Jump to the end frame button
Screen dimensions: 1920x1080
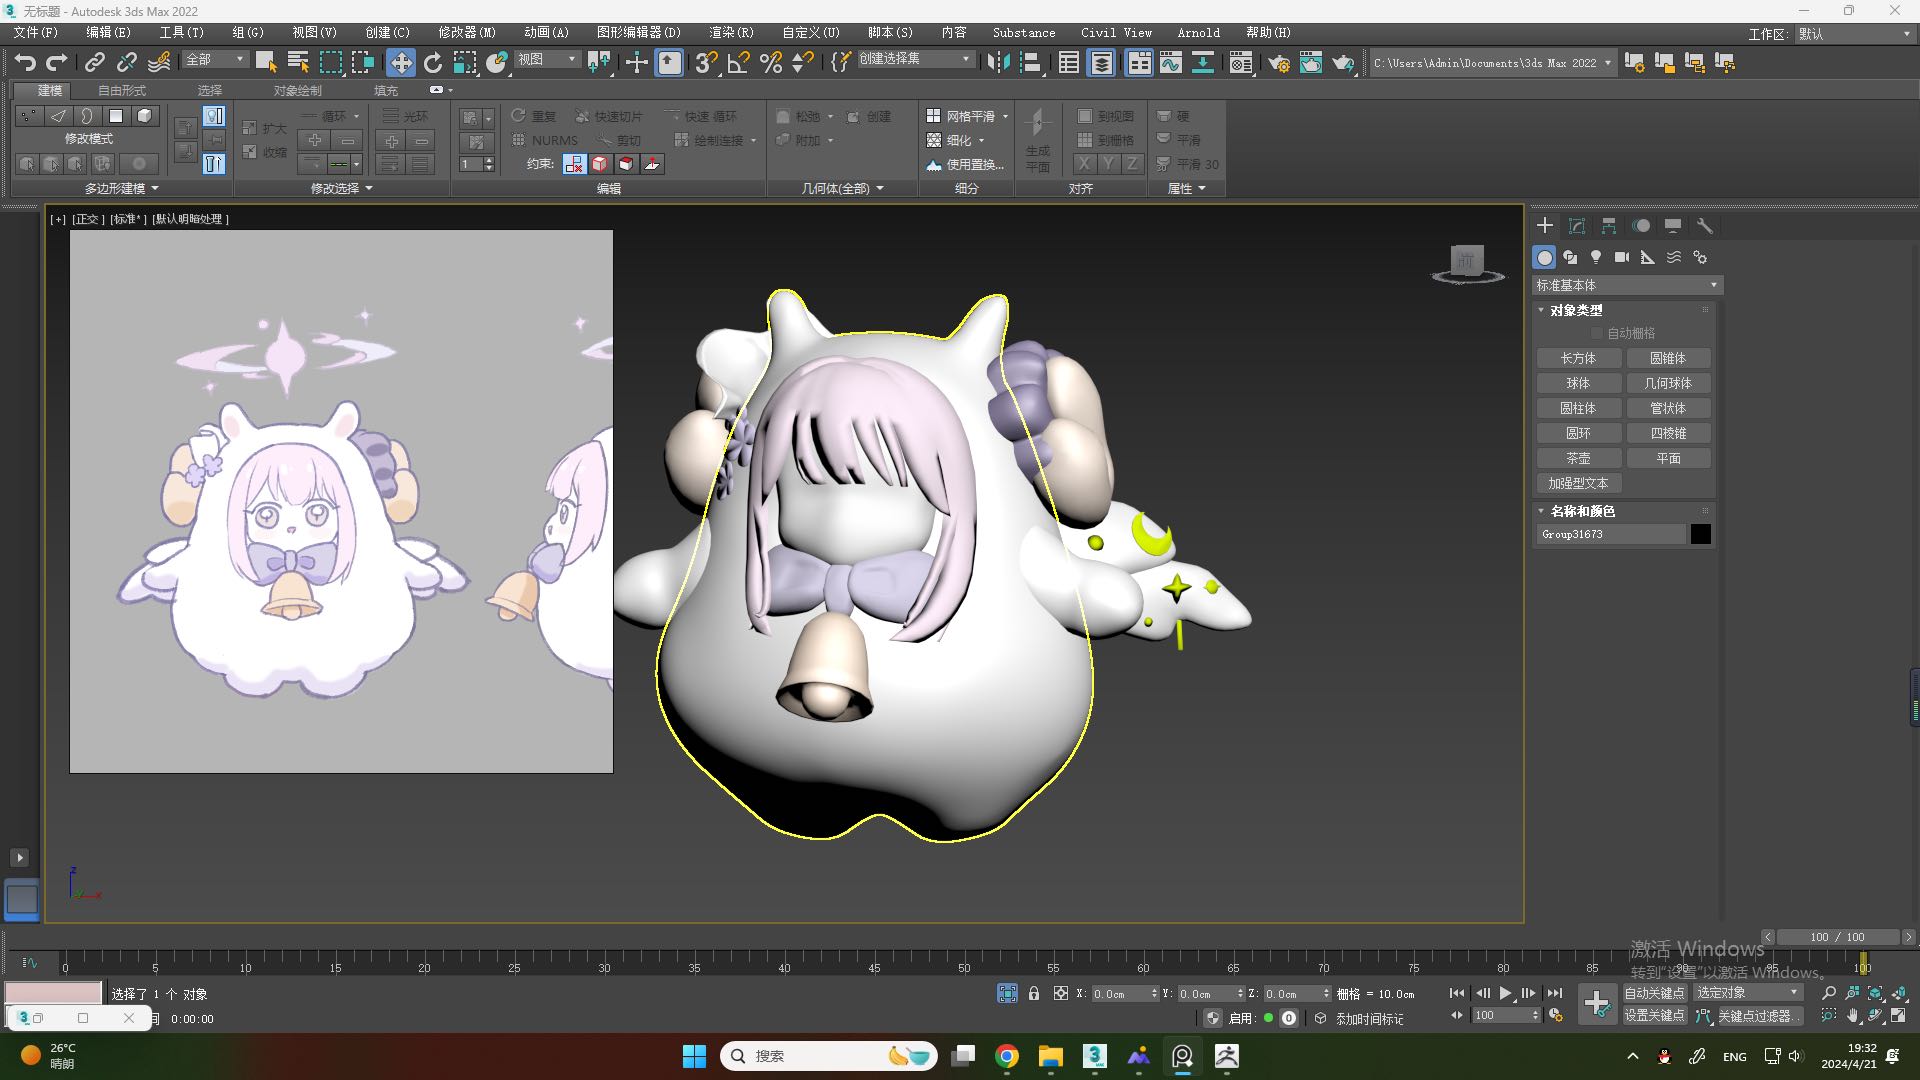tap(1554, 993)
